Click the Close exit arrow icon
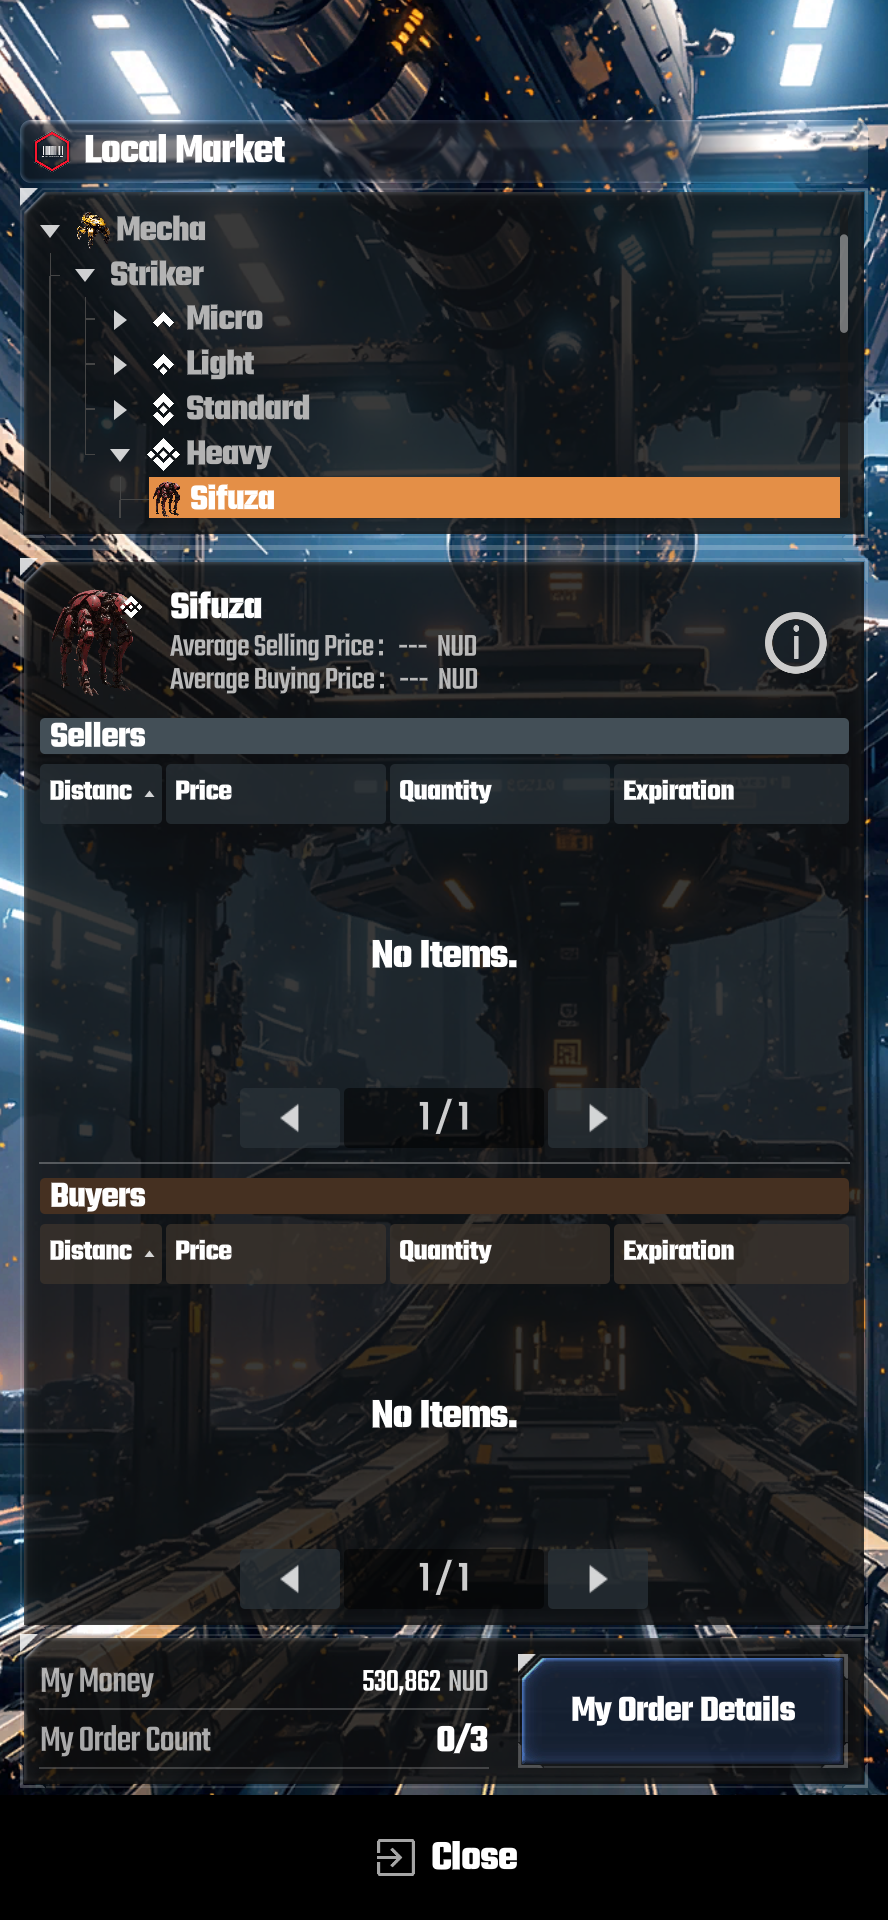This screenshot has height=1920, width=888. [x=395, y=1857]
